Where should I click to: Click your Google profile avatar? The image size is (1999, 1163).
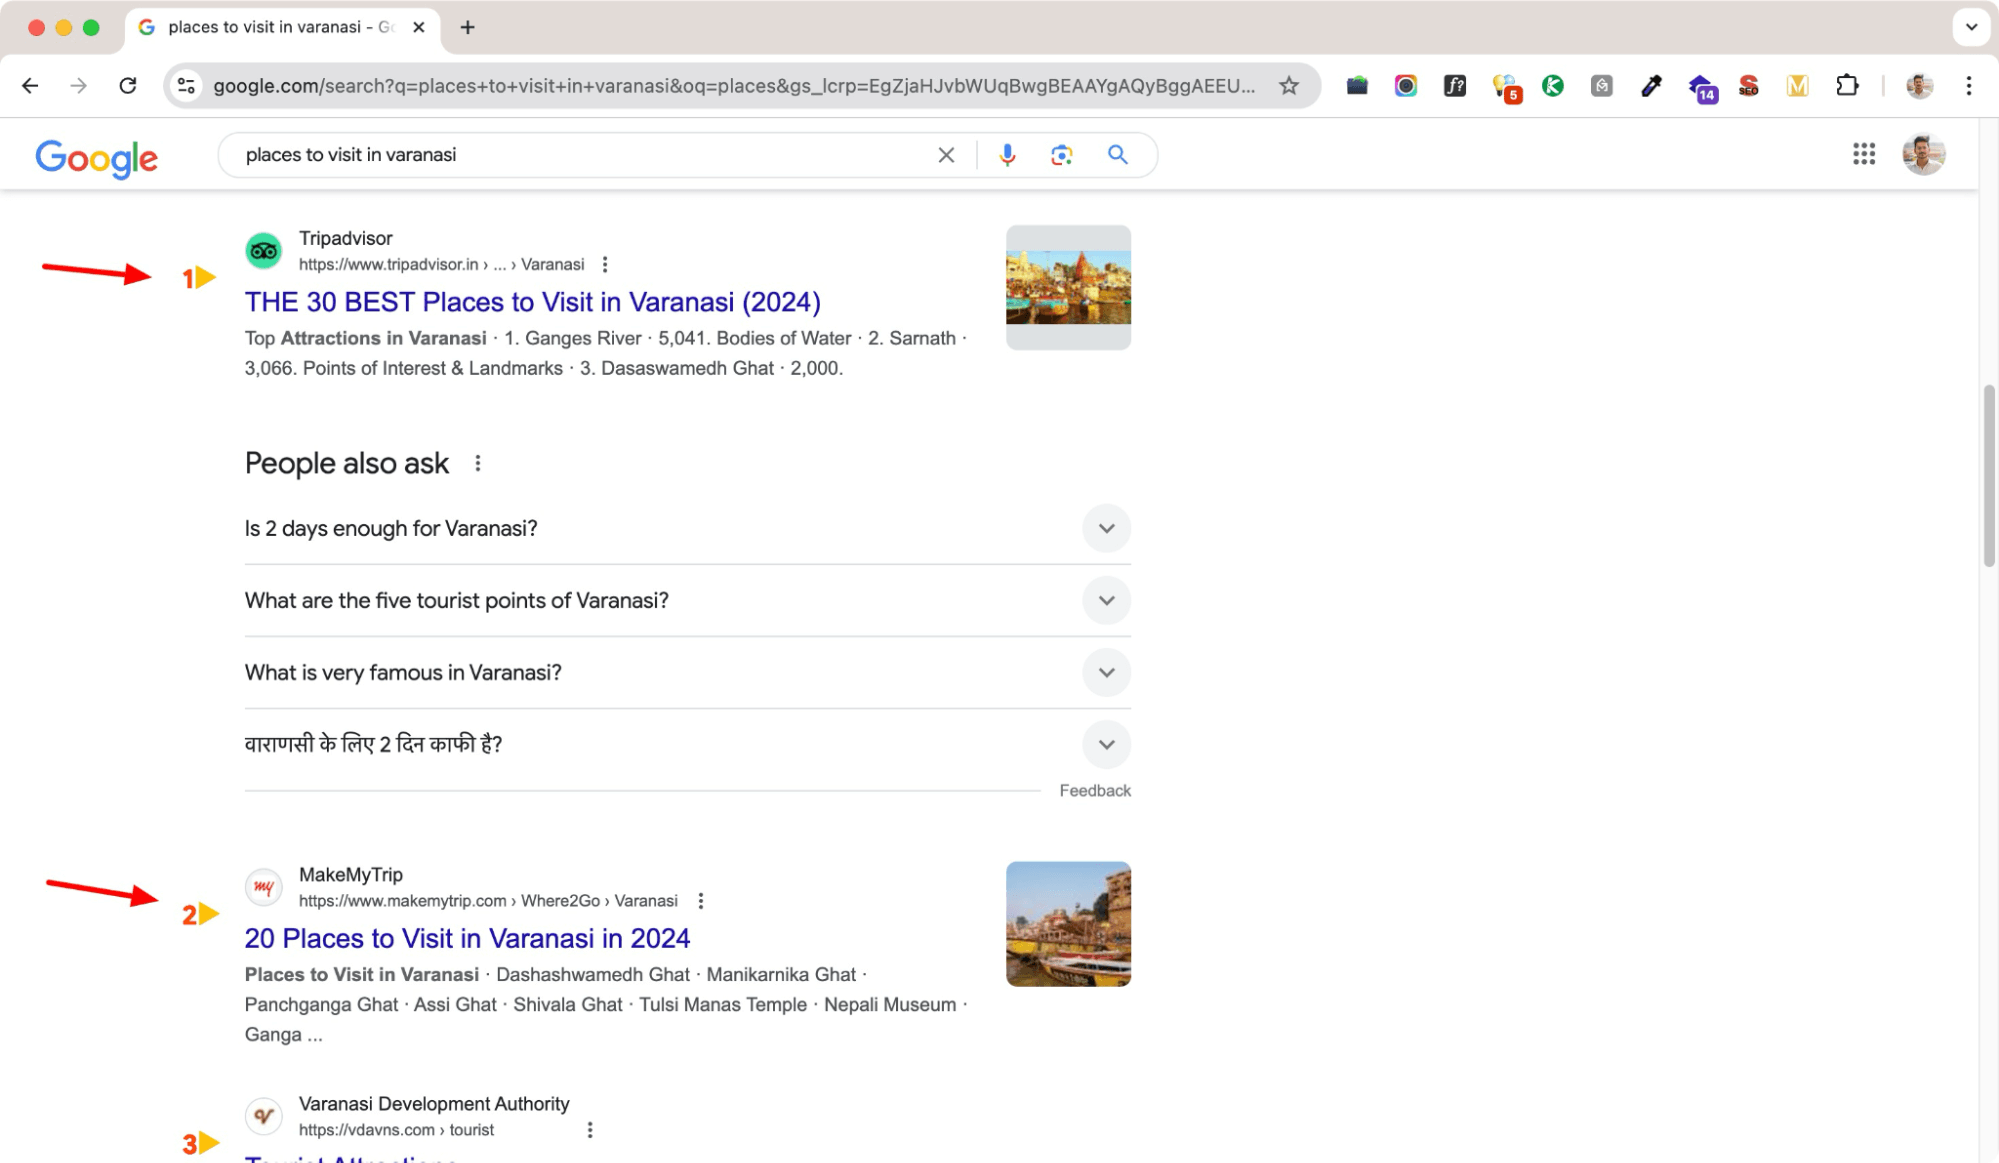pos(1922,154)
